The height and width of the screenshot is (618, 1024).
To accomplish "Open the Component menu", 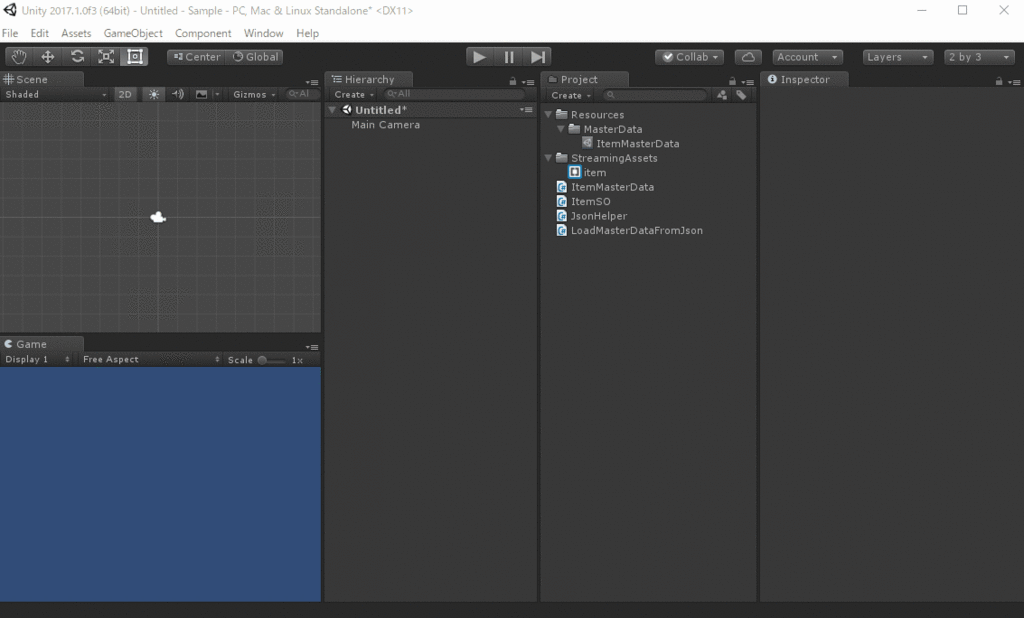I will pos(203,33).
